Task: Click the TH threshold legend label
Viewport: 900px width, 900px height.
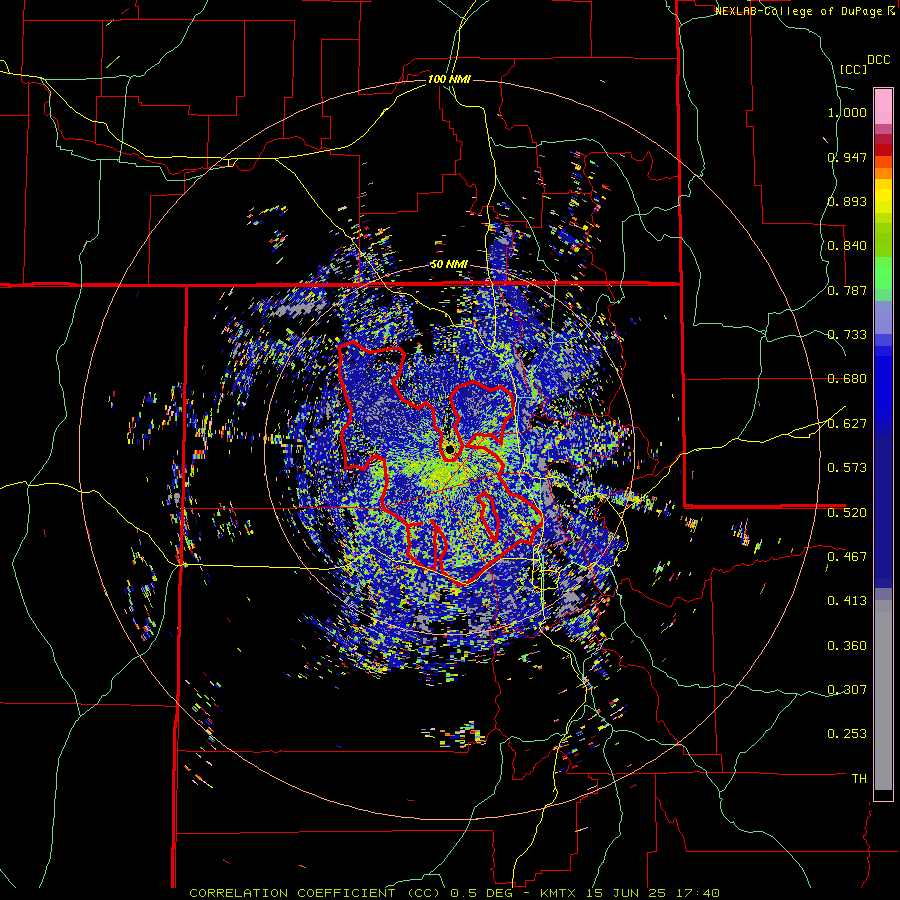Action: [x=859, y=779]
